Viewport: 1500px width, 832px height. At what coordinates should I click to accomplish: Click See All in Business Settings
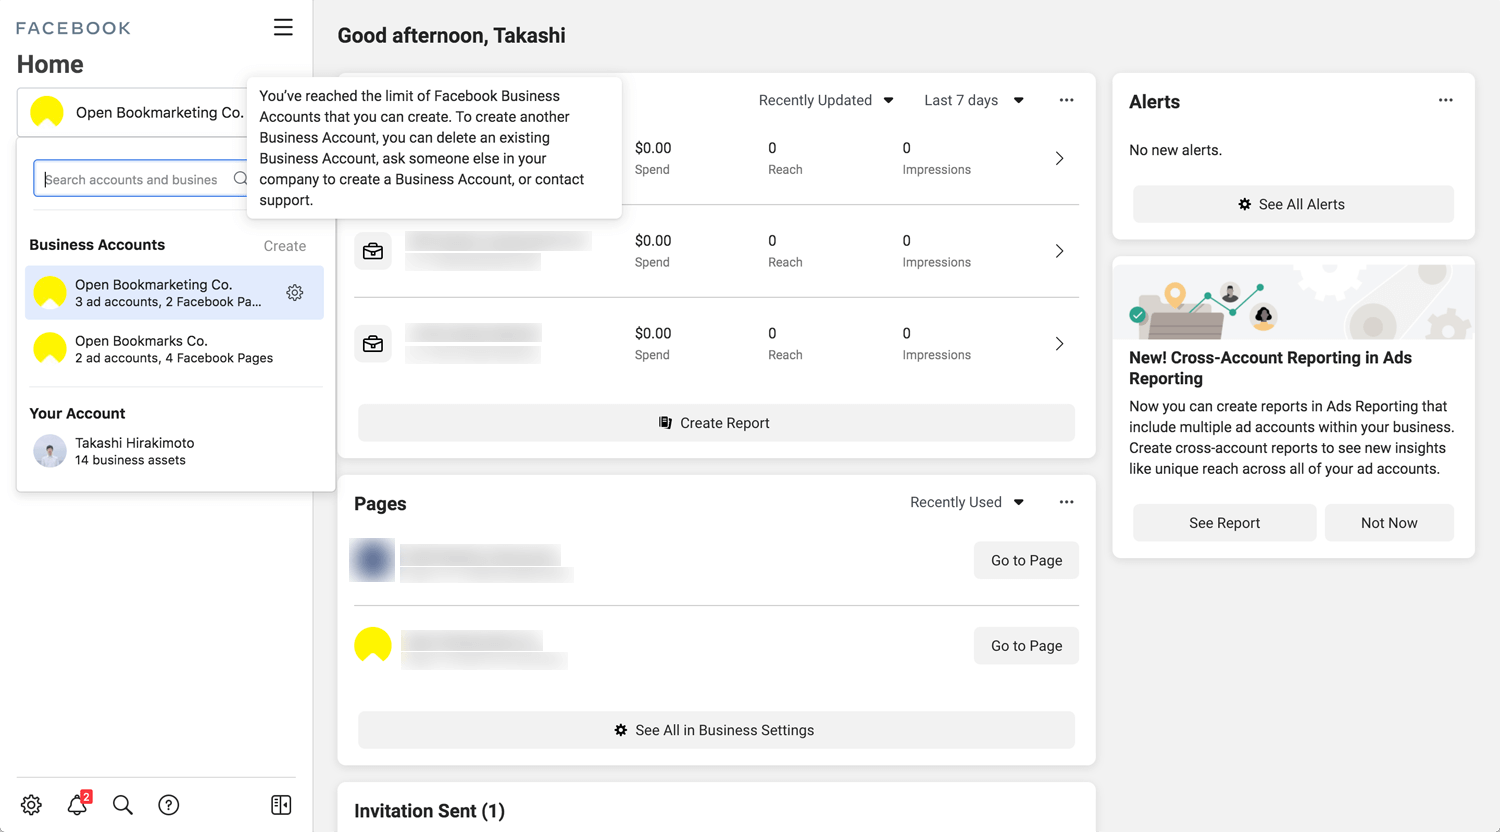coord(716,730)
